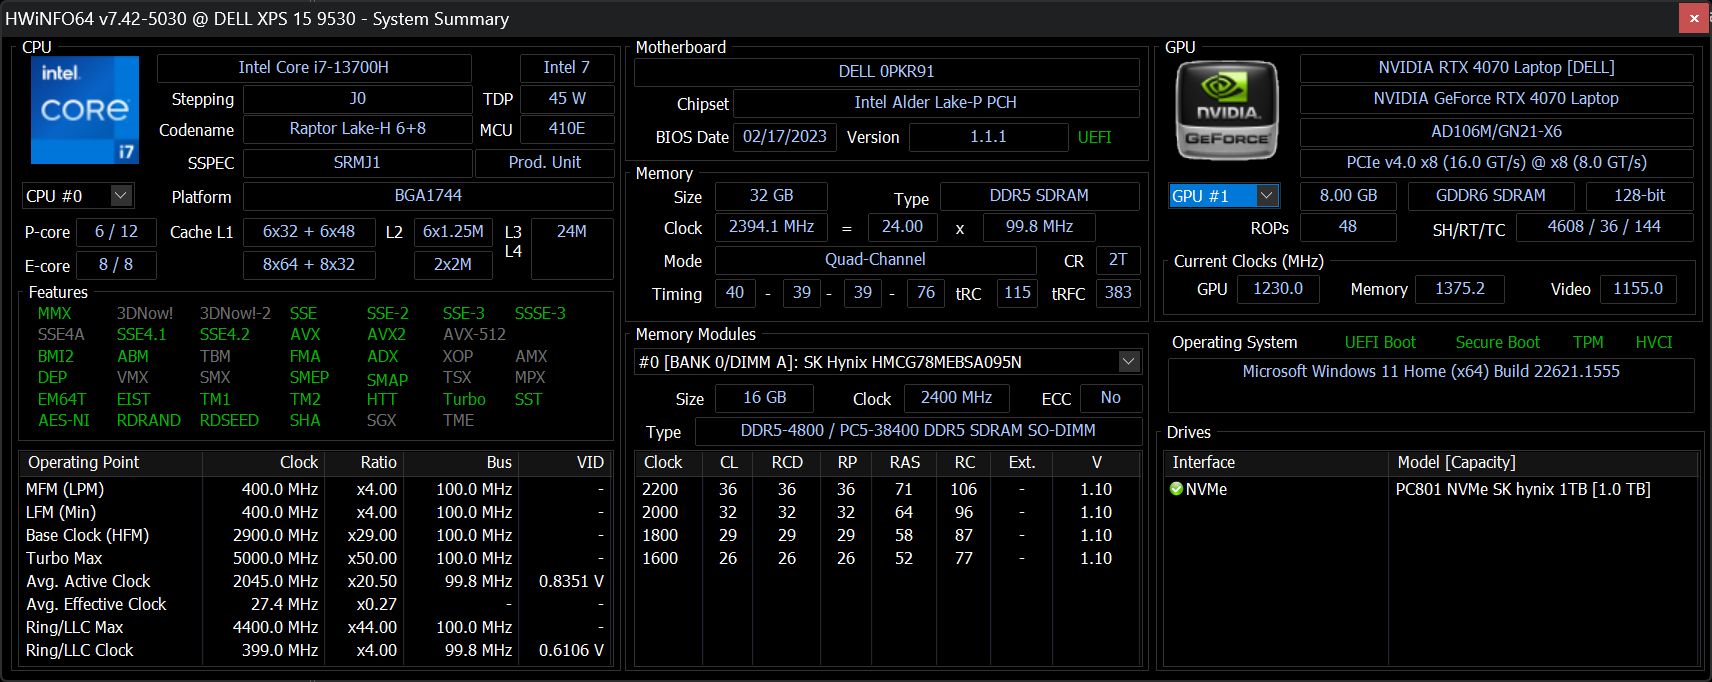The height and width of the screenshot is (682, 1712).
Task: Click the video clock 1155.0
Action: (1638, 289)
